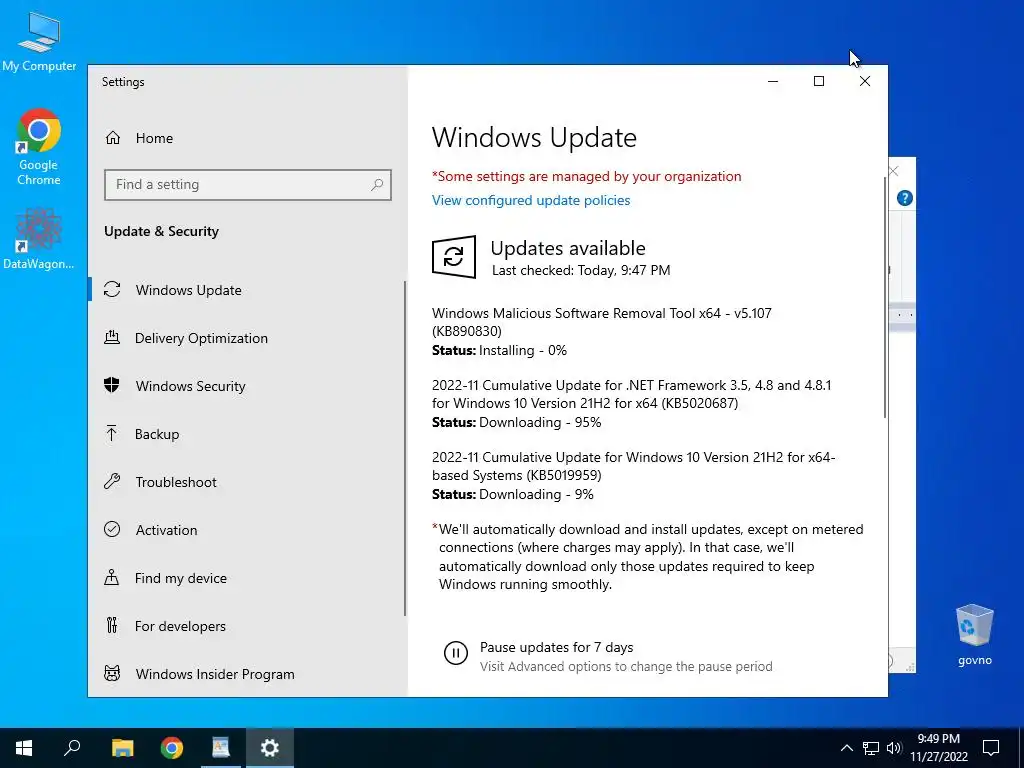
Task: Click blue help icon in background window
Action: pyautogui.click(x=904, y=198)
